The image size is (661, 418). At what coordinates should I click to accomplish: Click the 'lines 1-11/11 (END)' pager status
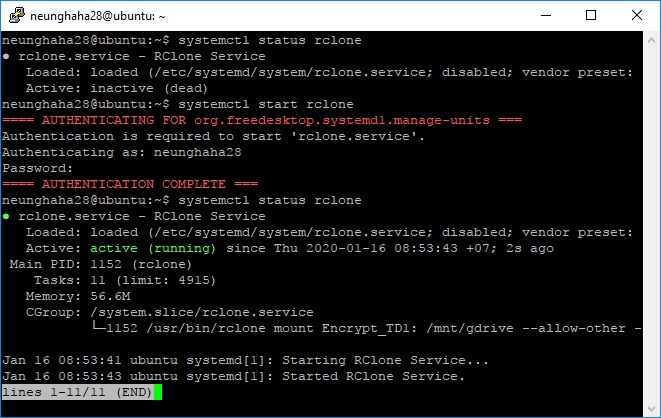click(x=77, y=392)
